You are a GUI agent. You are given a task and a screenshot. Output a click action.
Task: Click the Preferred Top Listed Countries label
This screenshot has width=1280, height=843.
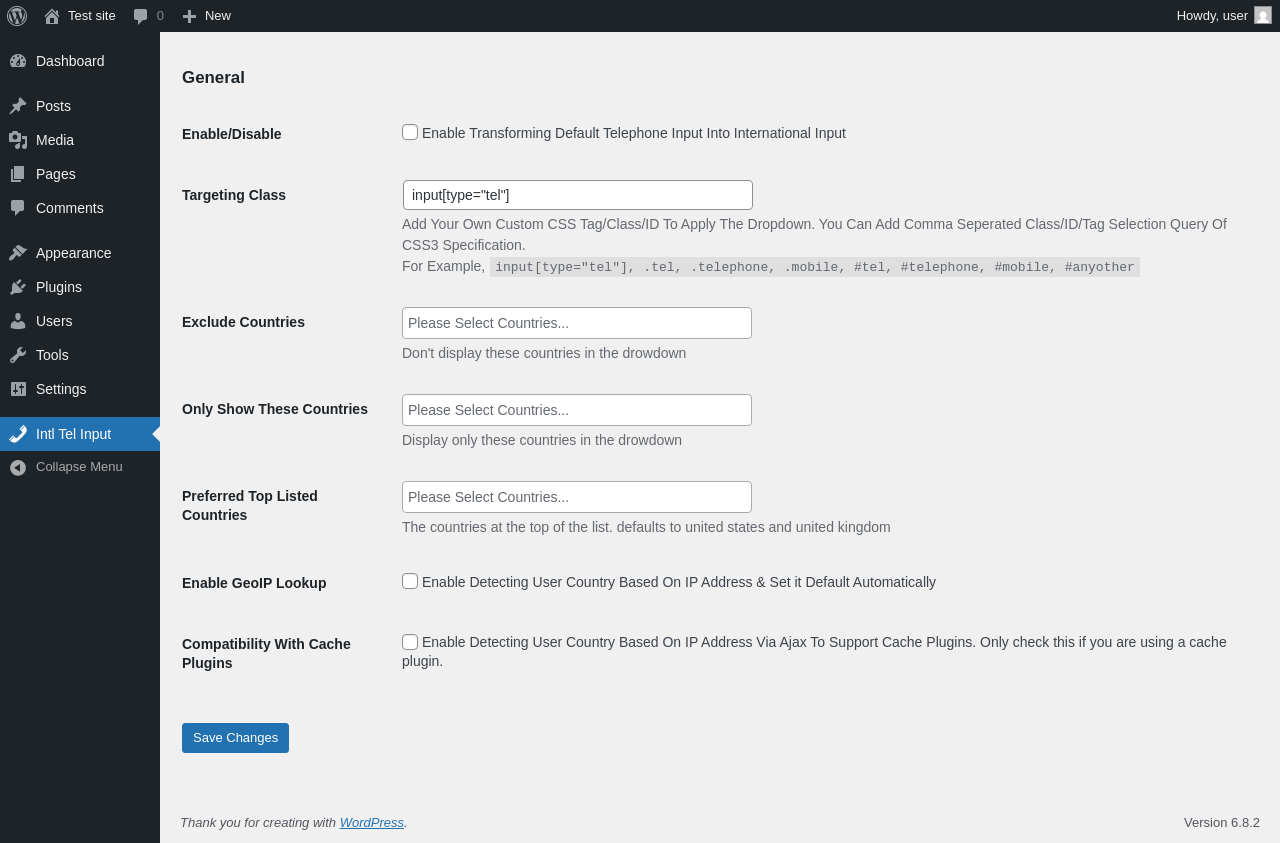(x=250, y=506)
